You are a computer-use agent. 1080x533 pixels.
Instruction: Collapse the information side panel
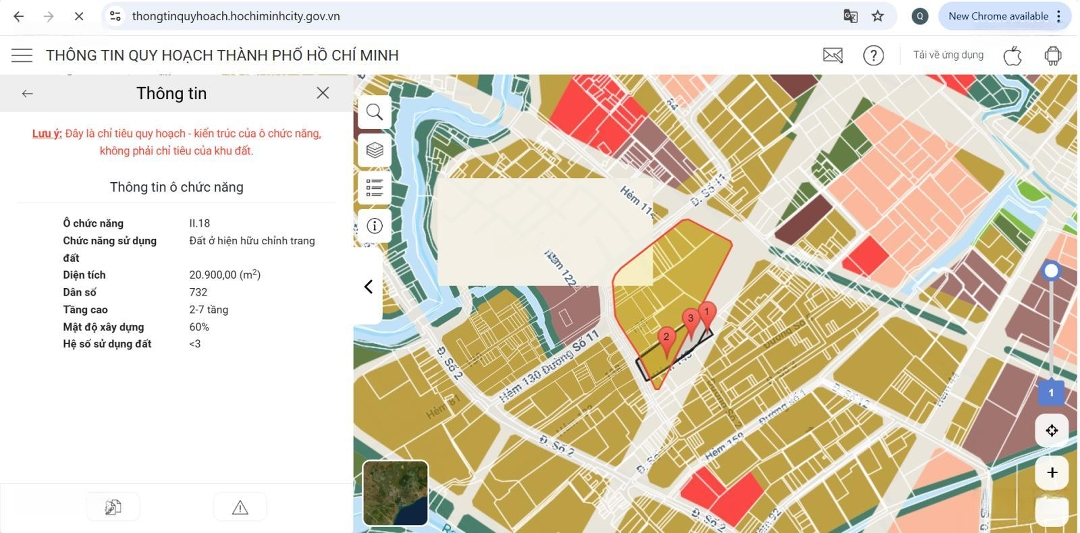point(368,287)
